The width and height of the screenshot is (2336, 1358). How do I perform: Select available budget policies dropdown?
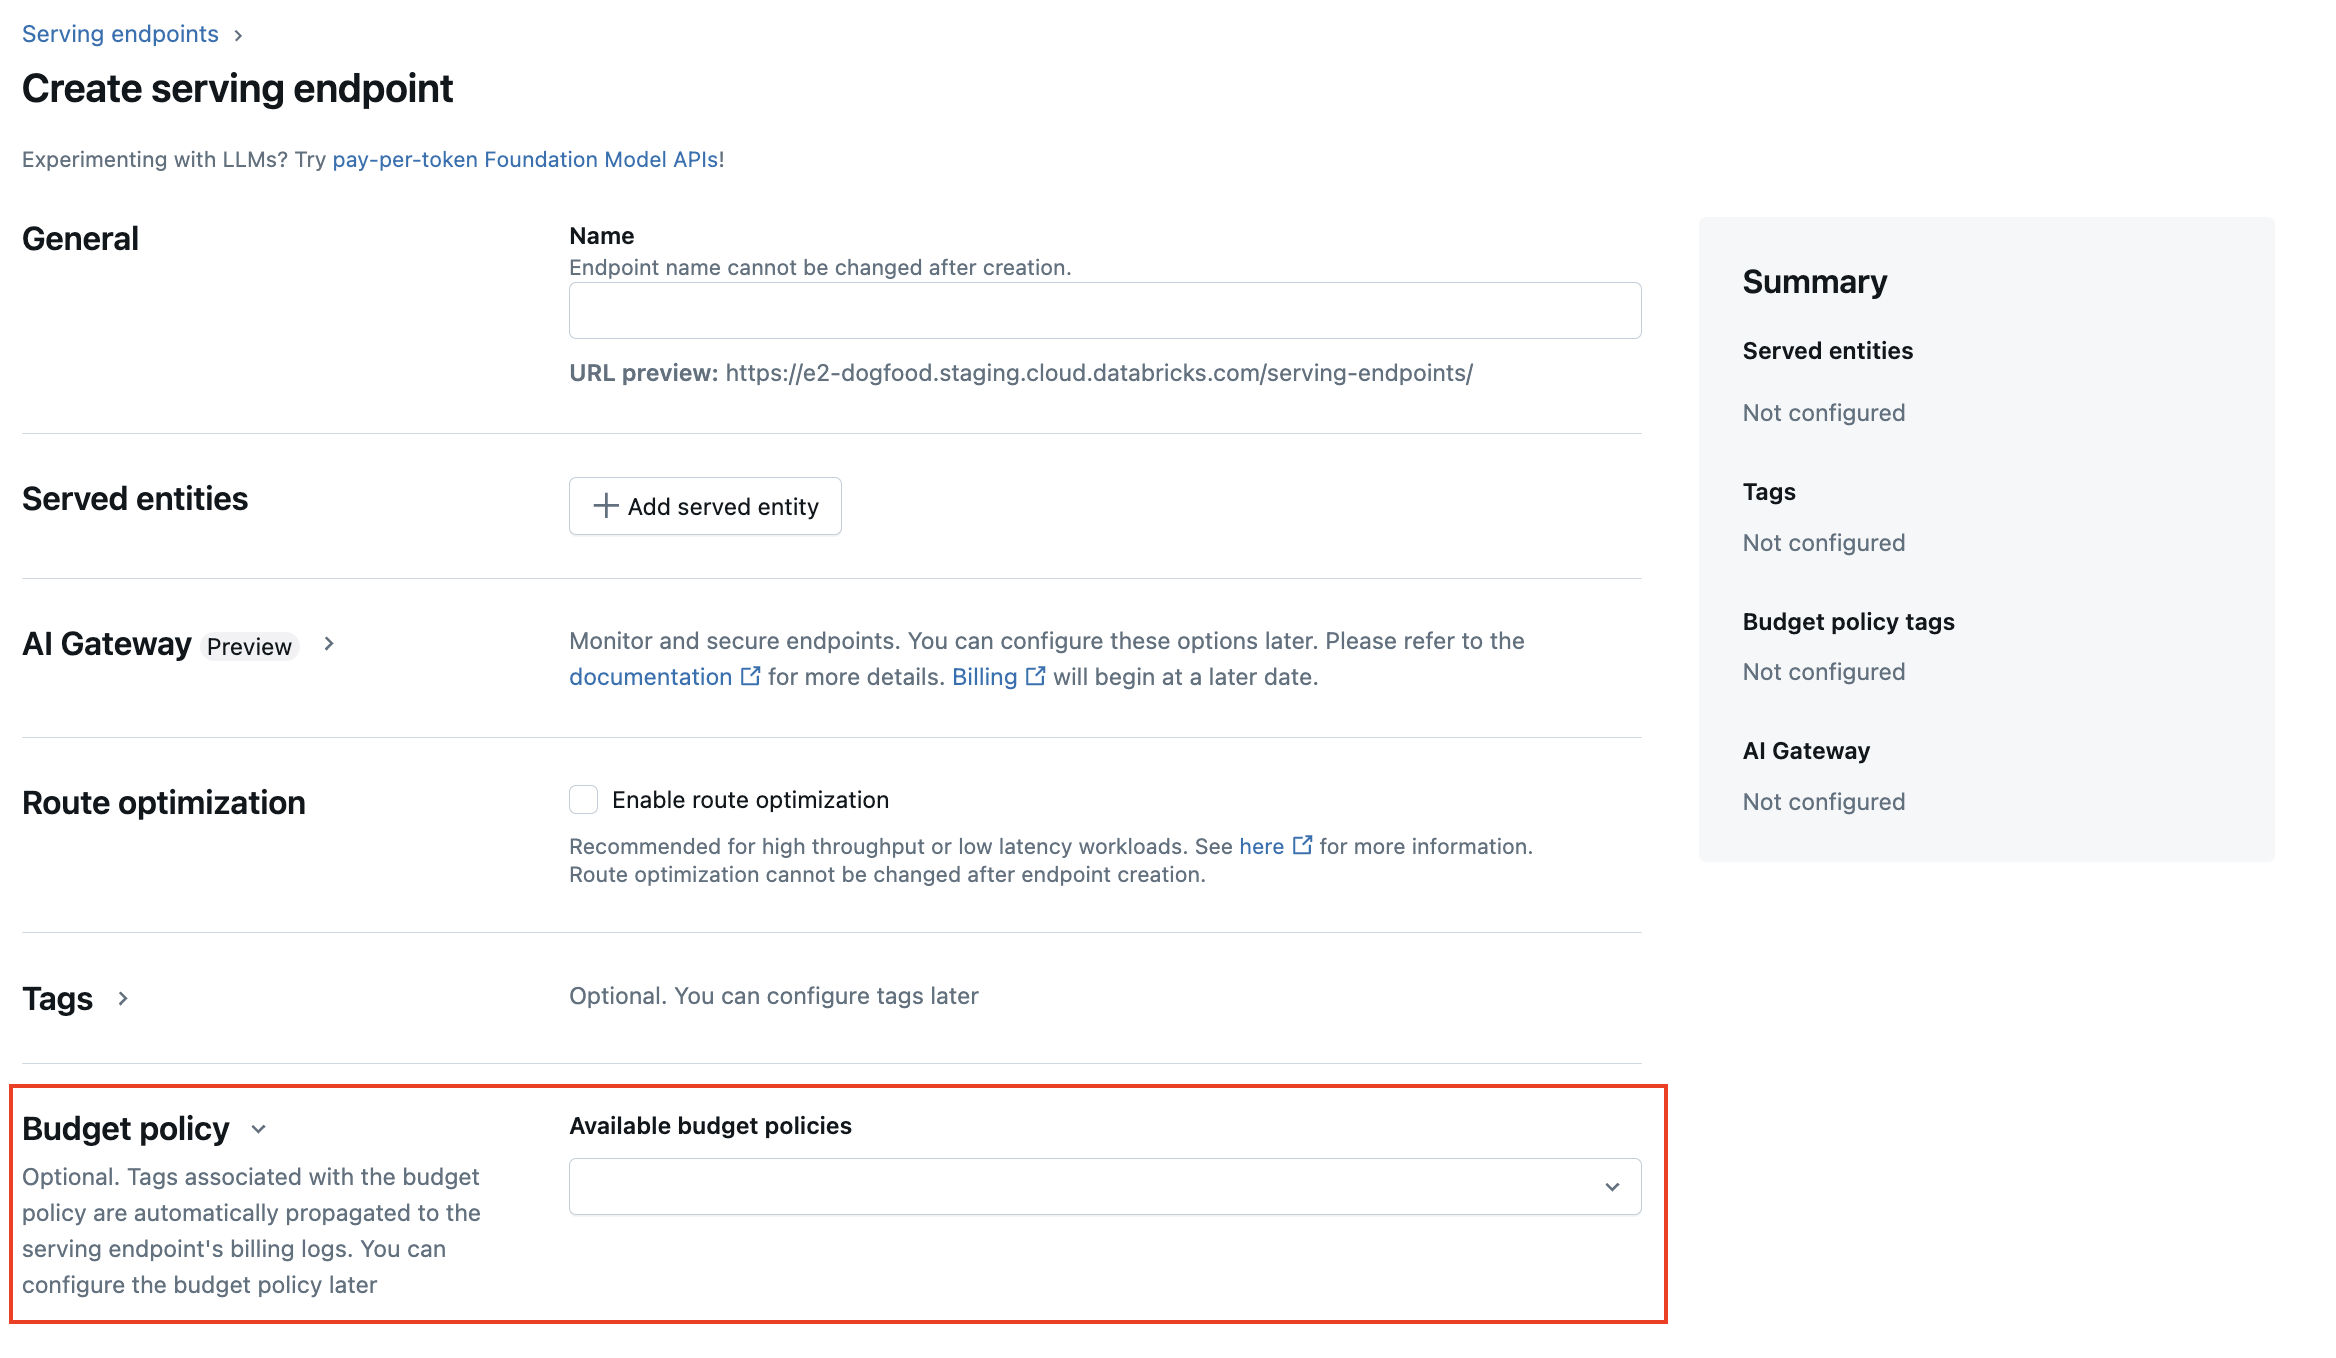point(1106,1187)
